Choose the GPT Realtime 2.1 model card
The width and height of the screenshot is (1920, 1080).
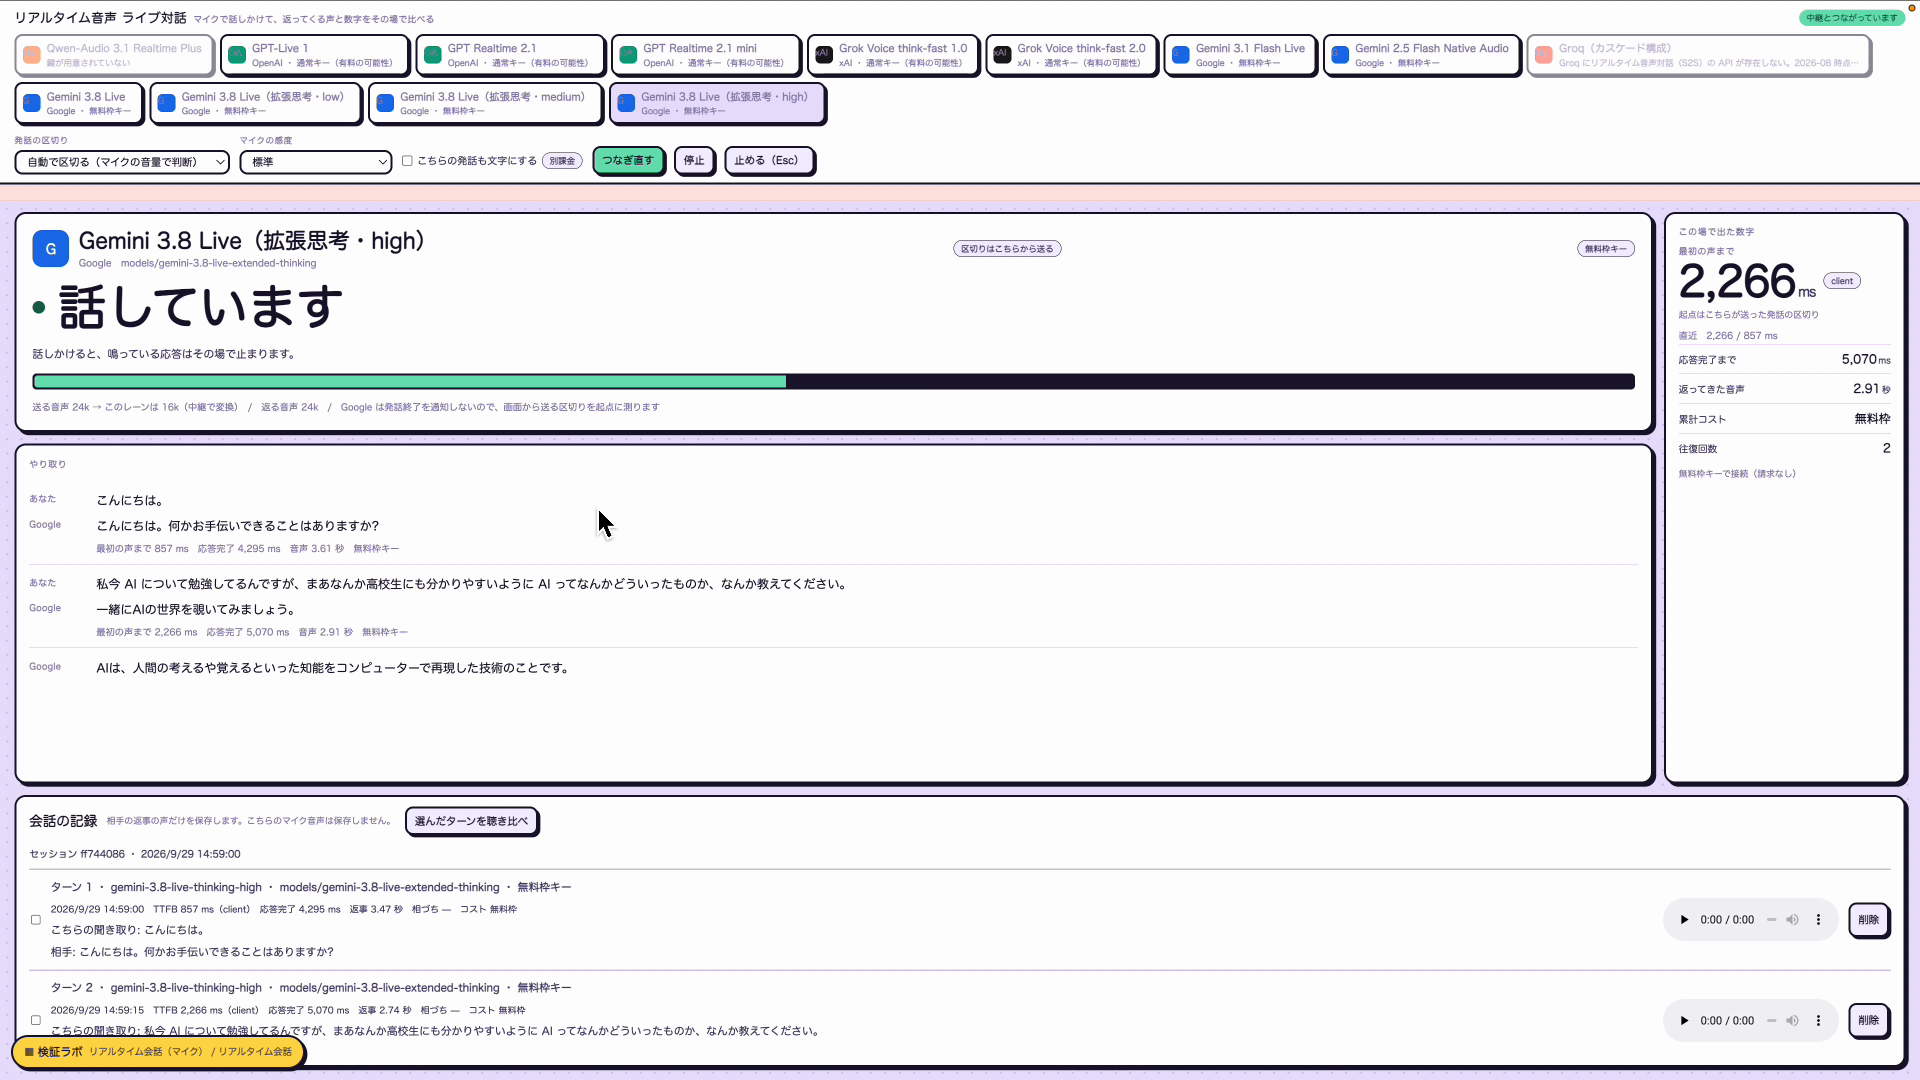pyautogui.click(x=510, y=55)
